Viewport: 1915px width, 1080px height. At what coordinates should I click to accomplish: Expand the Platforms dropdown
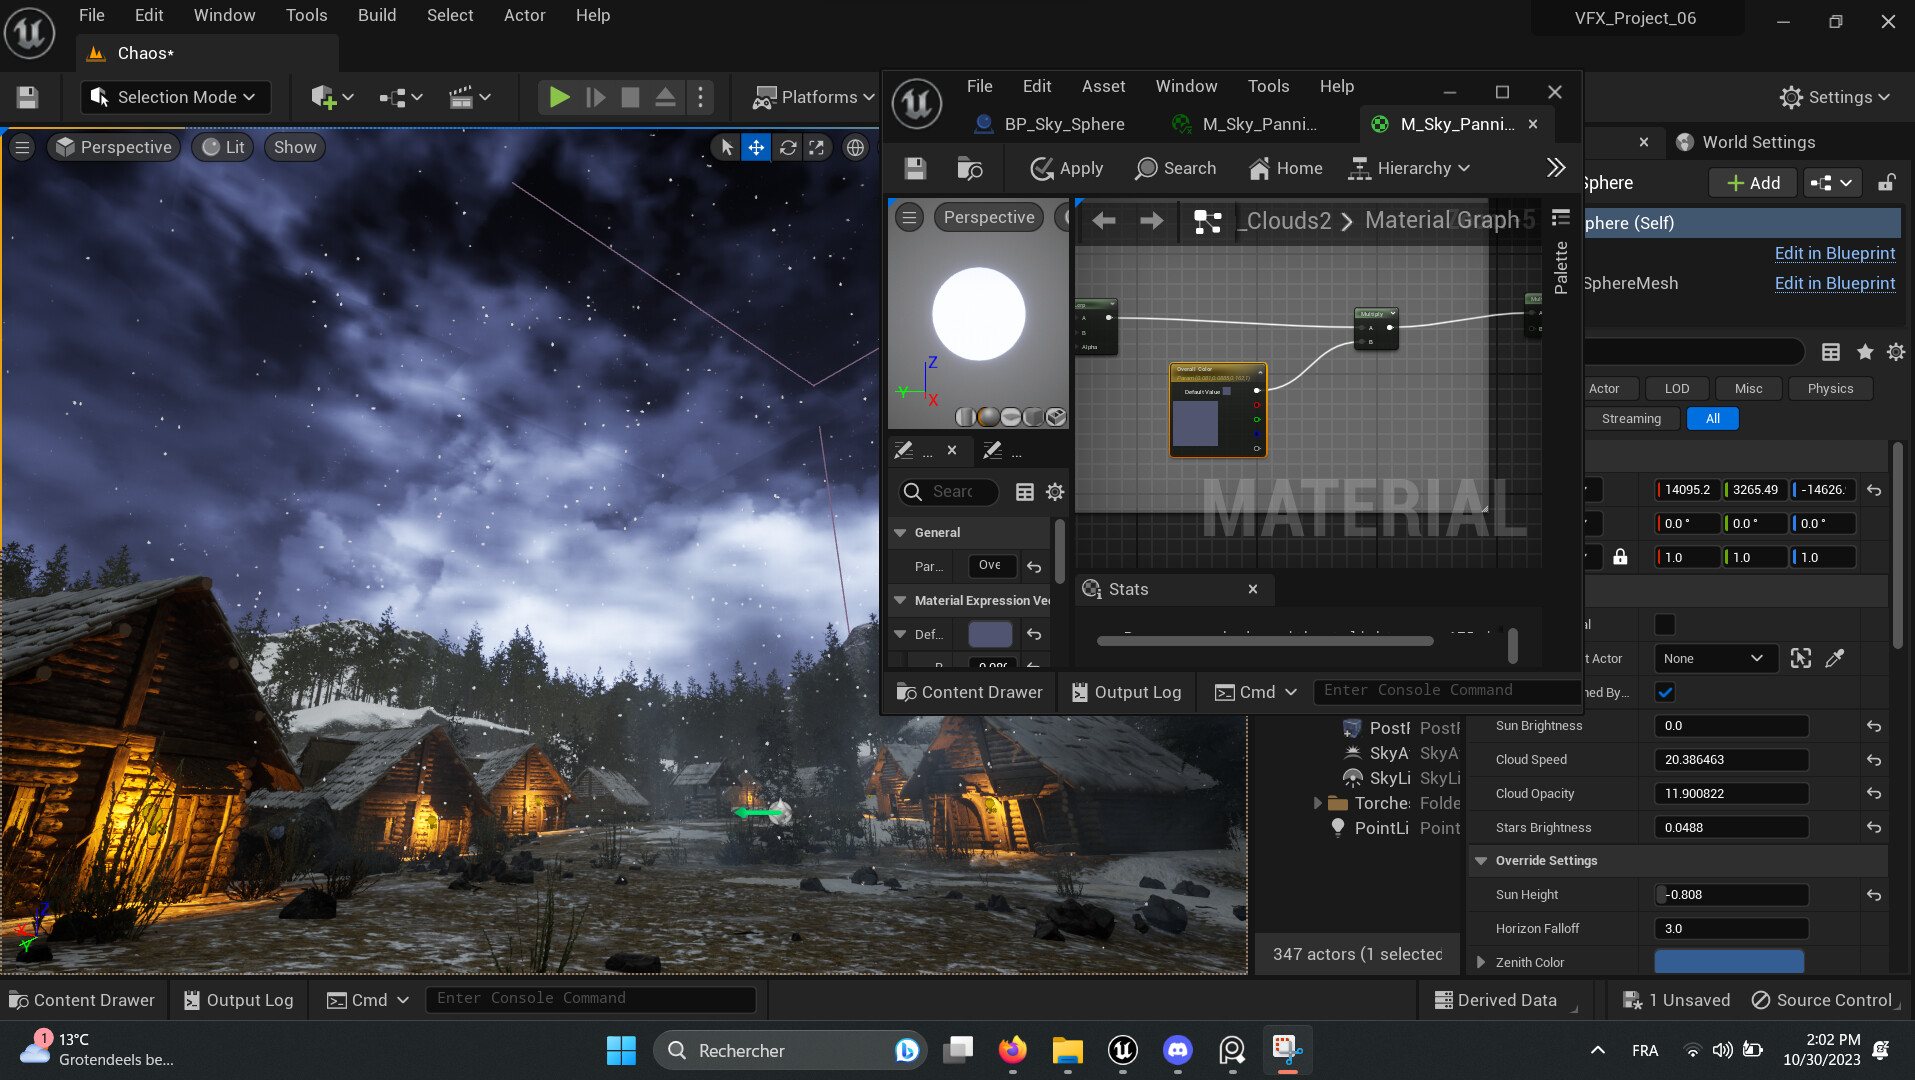pos(811,97)
